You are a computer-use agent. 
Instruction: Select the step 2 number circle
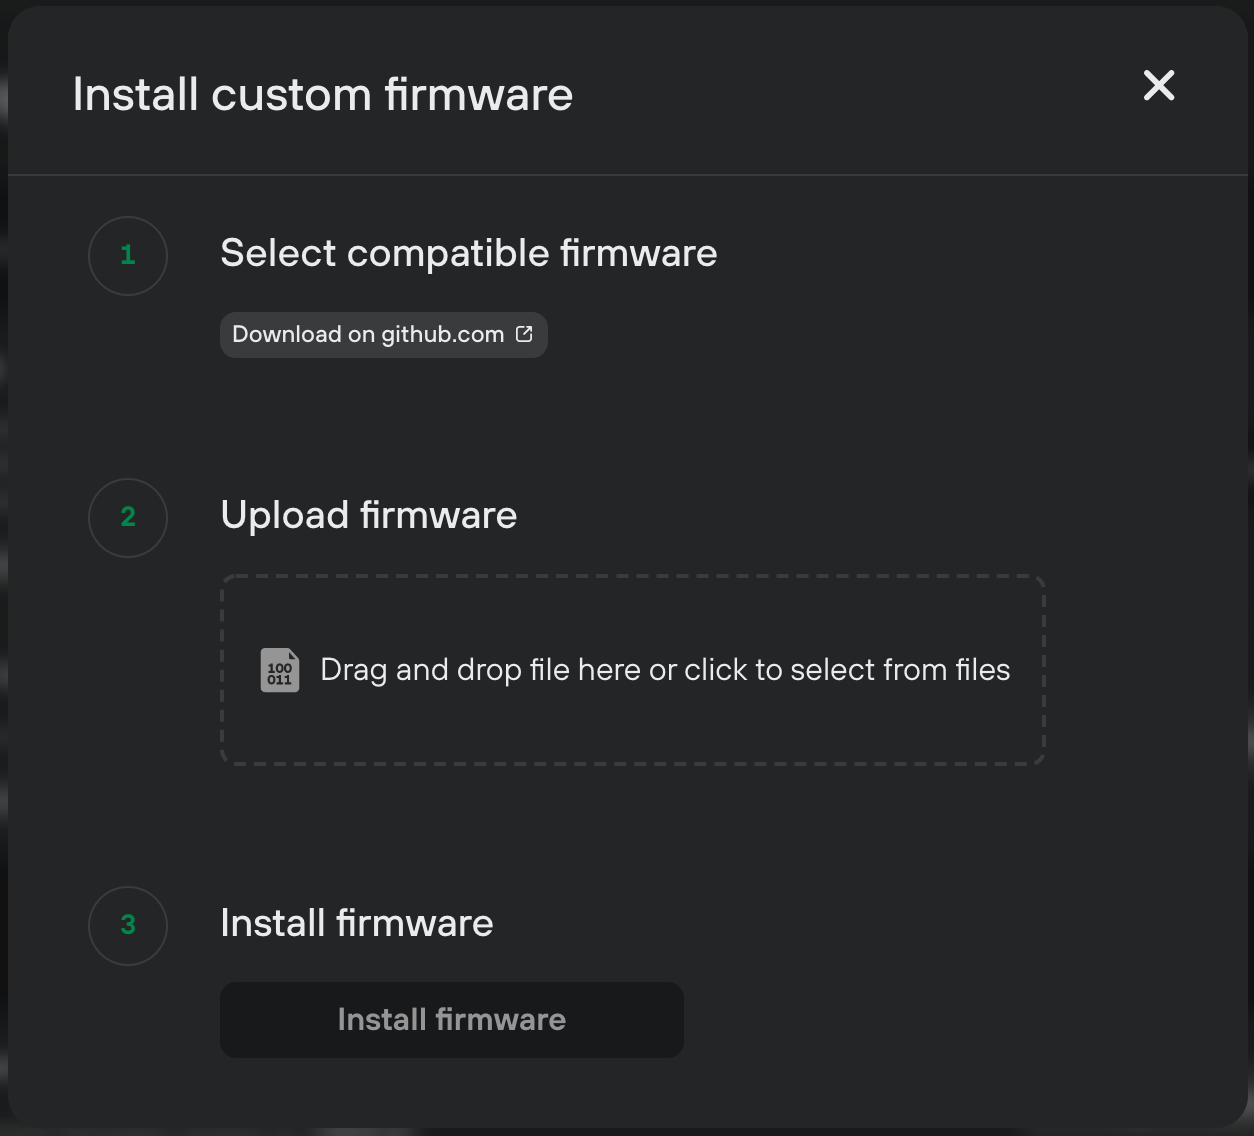pyautogui.click(x=128, y=518)
